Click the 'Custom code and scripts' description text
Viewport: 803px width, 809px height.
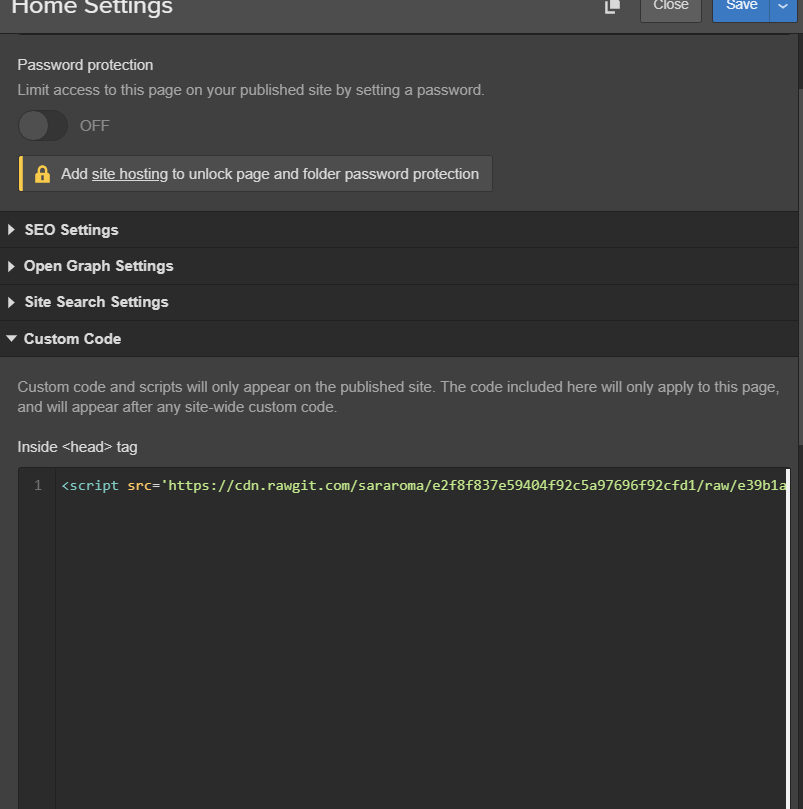coord(398,397)
